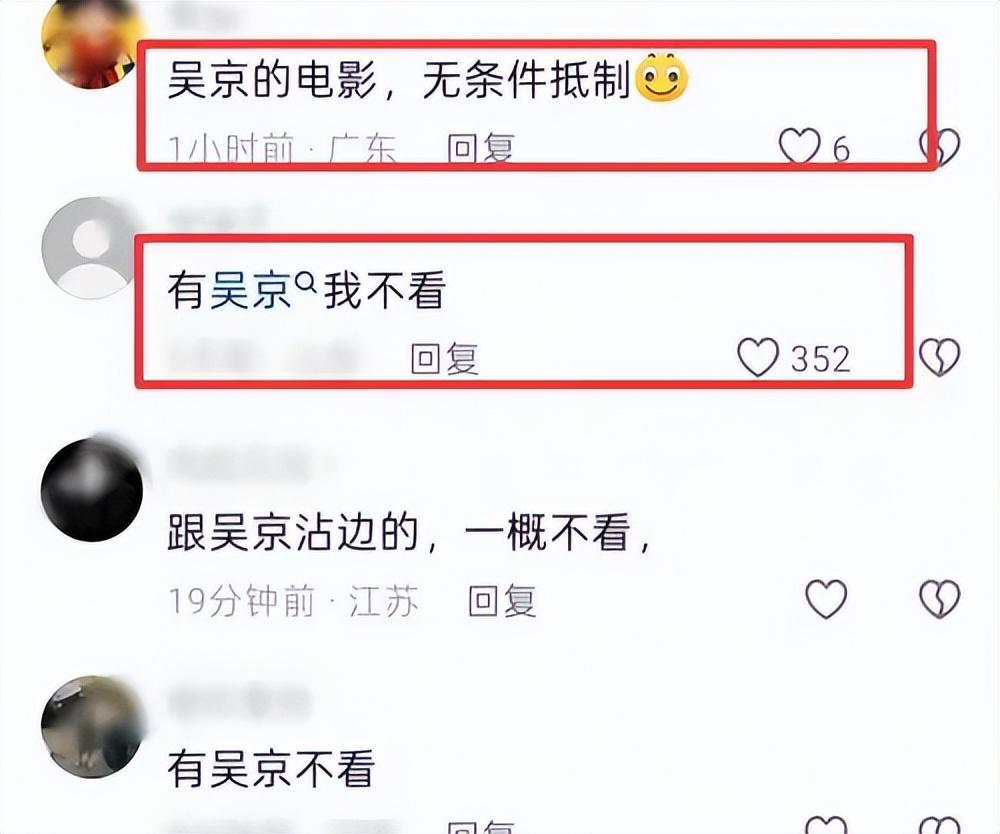
Task: Open the dark black profile avatar
Action: (x=92, y=490)
